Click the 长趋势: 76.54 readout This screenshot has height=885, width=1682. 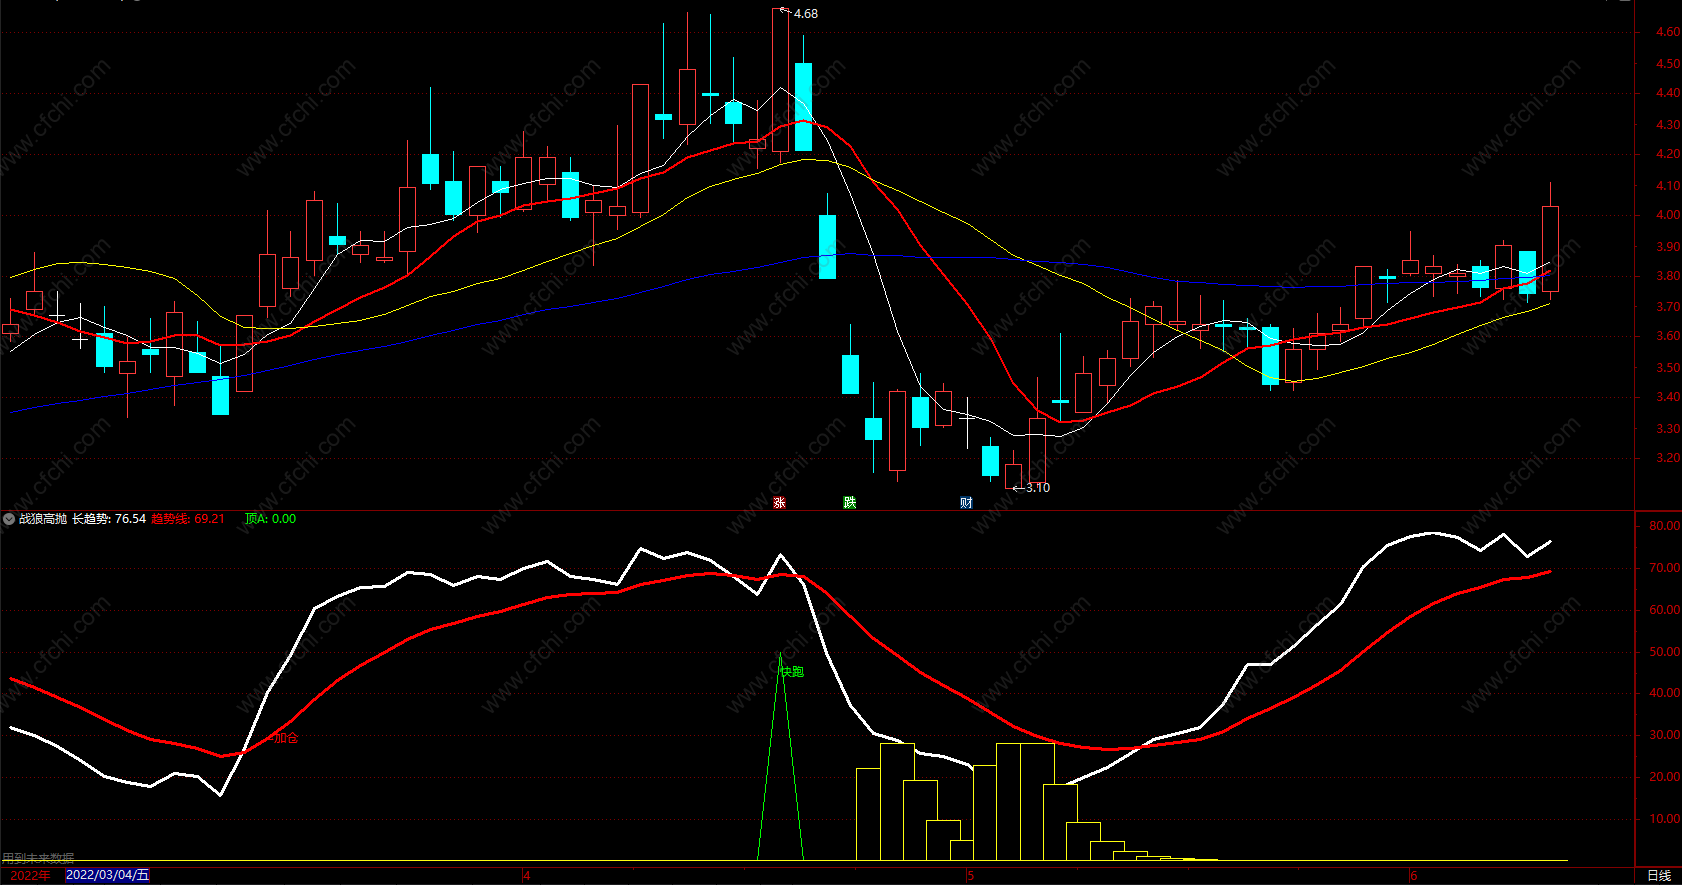coord(109,519)
